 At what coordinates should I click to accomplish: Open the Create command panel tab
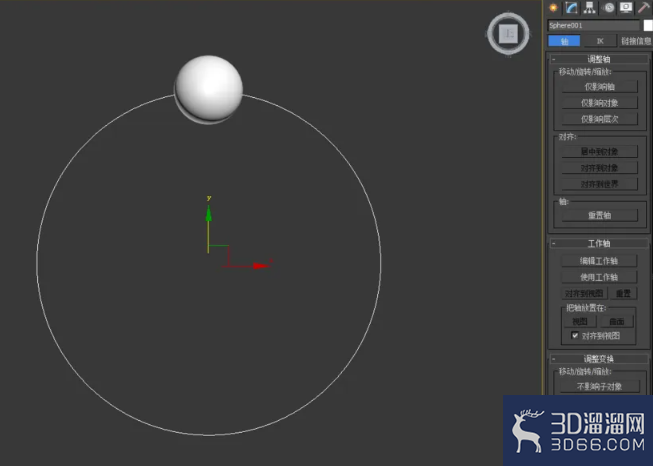coord(553,7)
